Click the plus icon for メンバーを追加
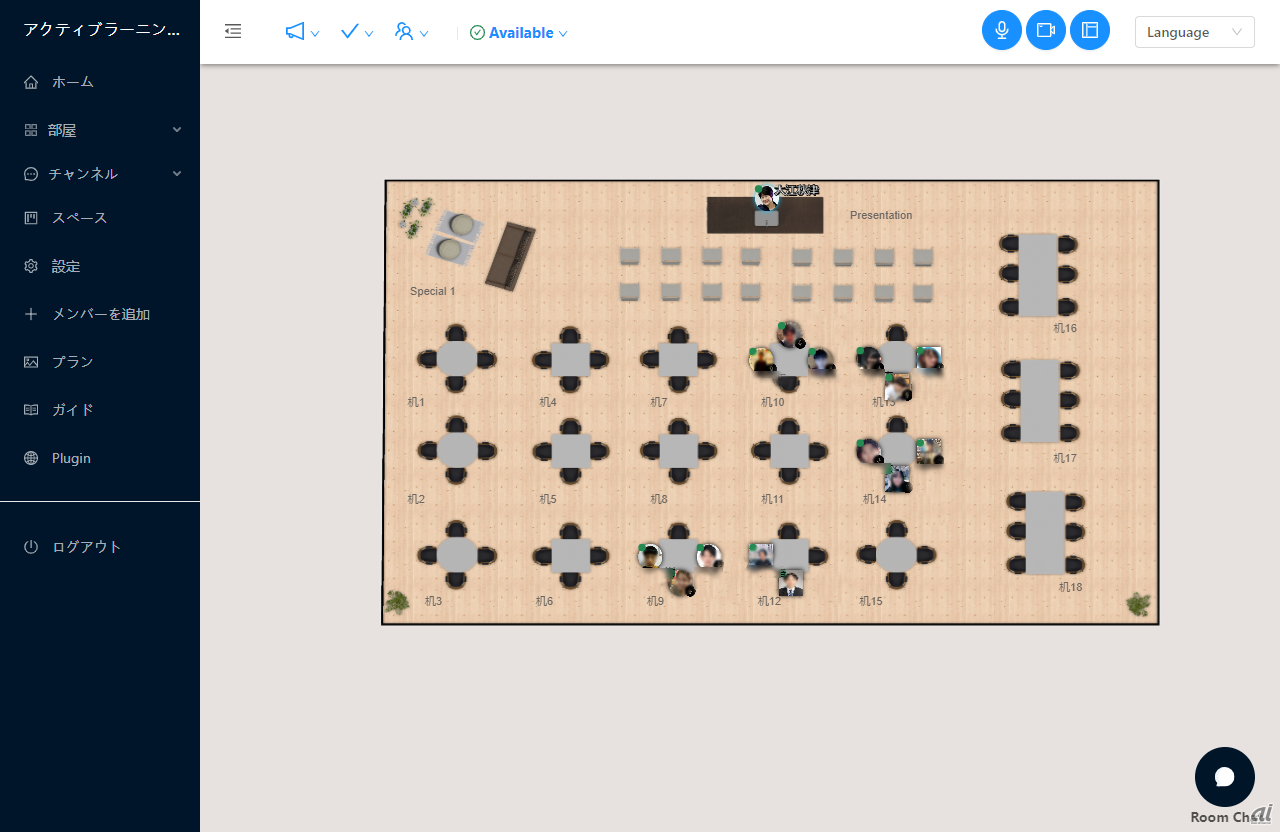 click(31, 314)
